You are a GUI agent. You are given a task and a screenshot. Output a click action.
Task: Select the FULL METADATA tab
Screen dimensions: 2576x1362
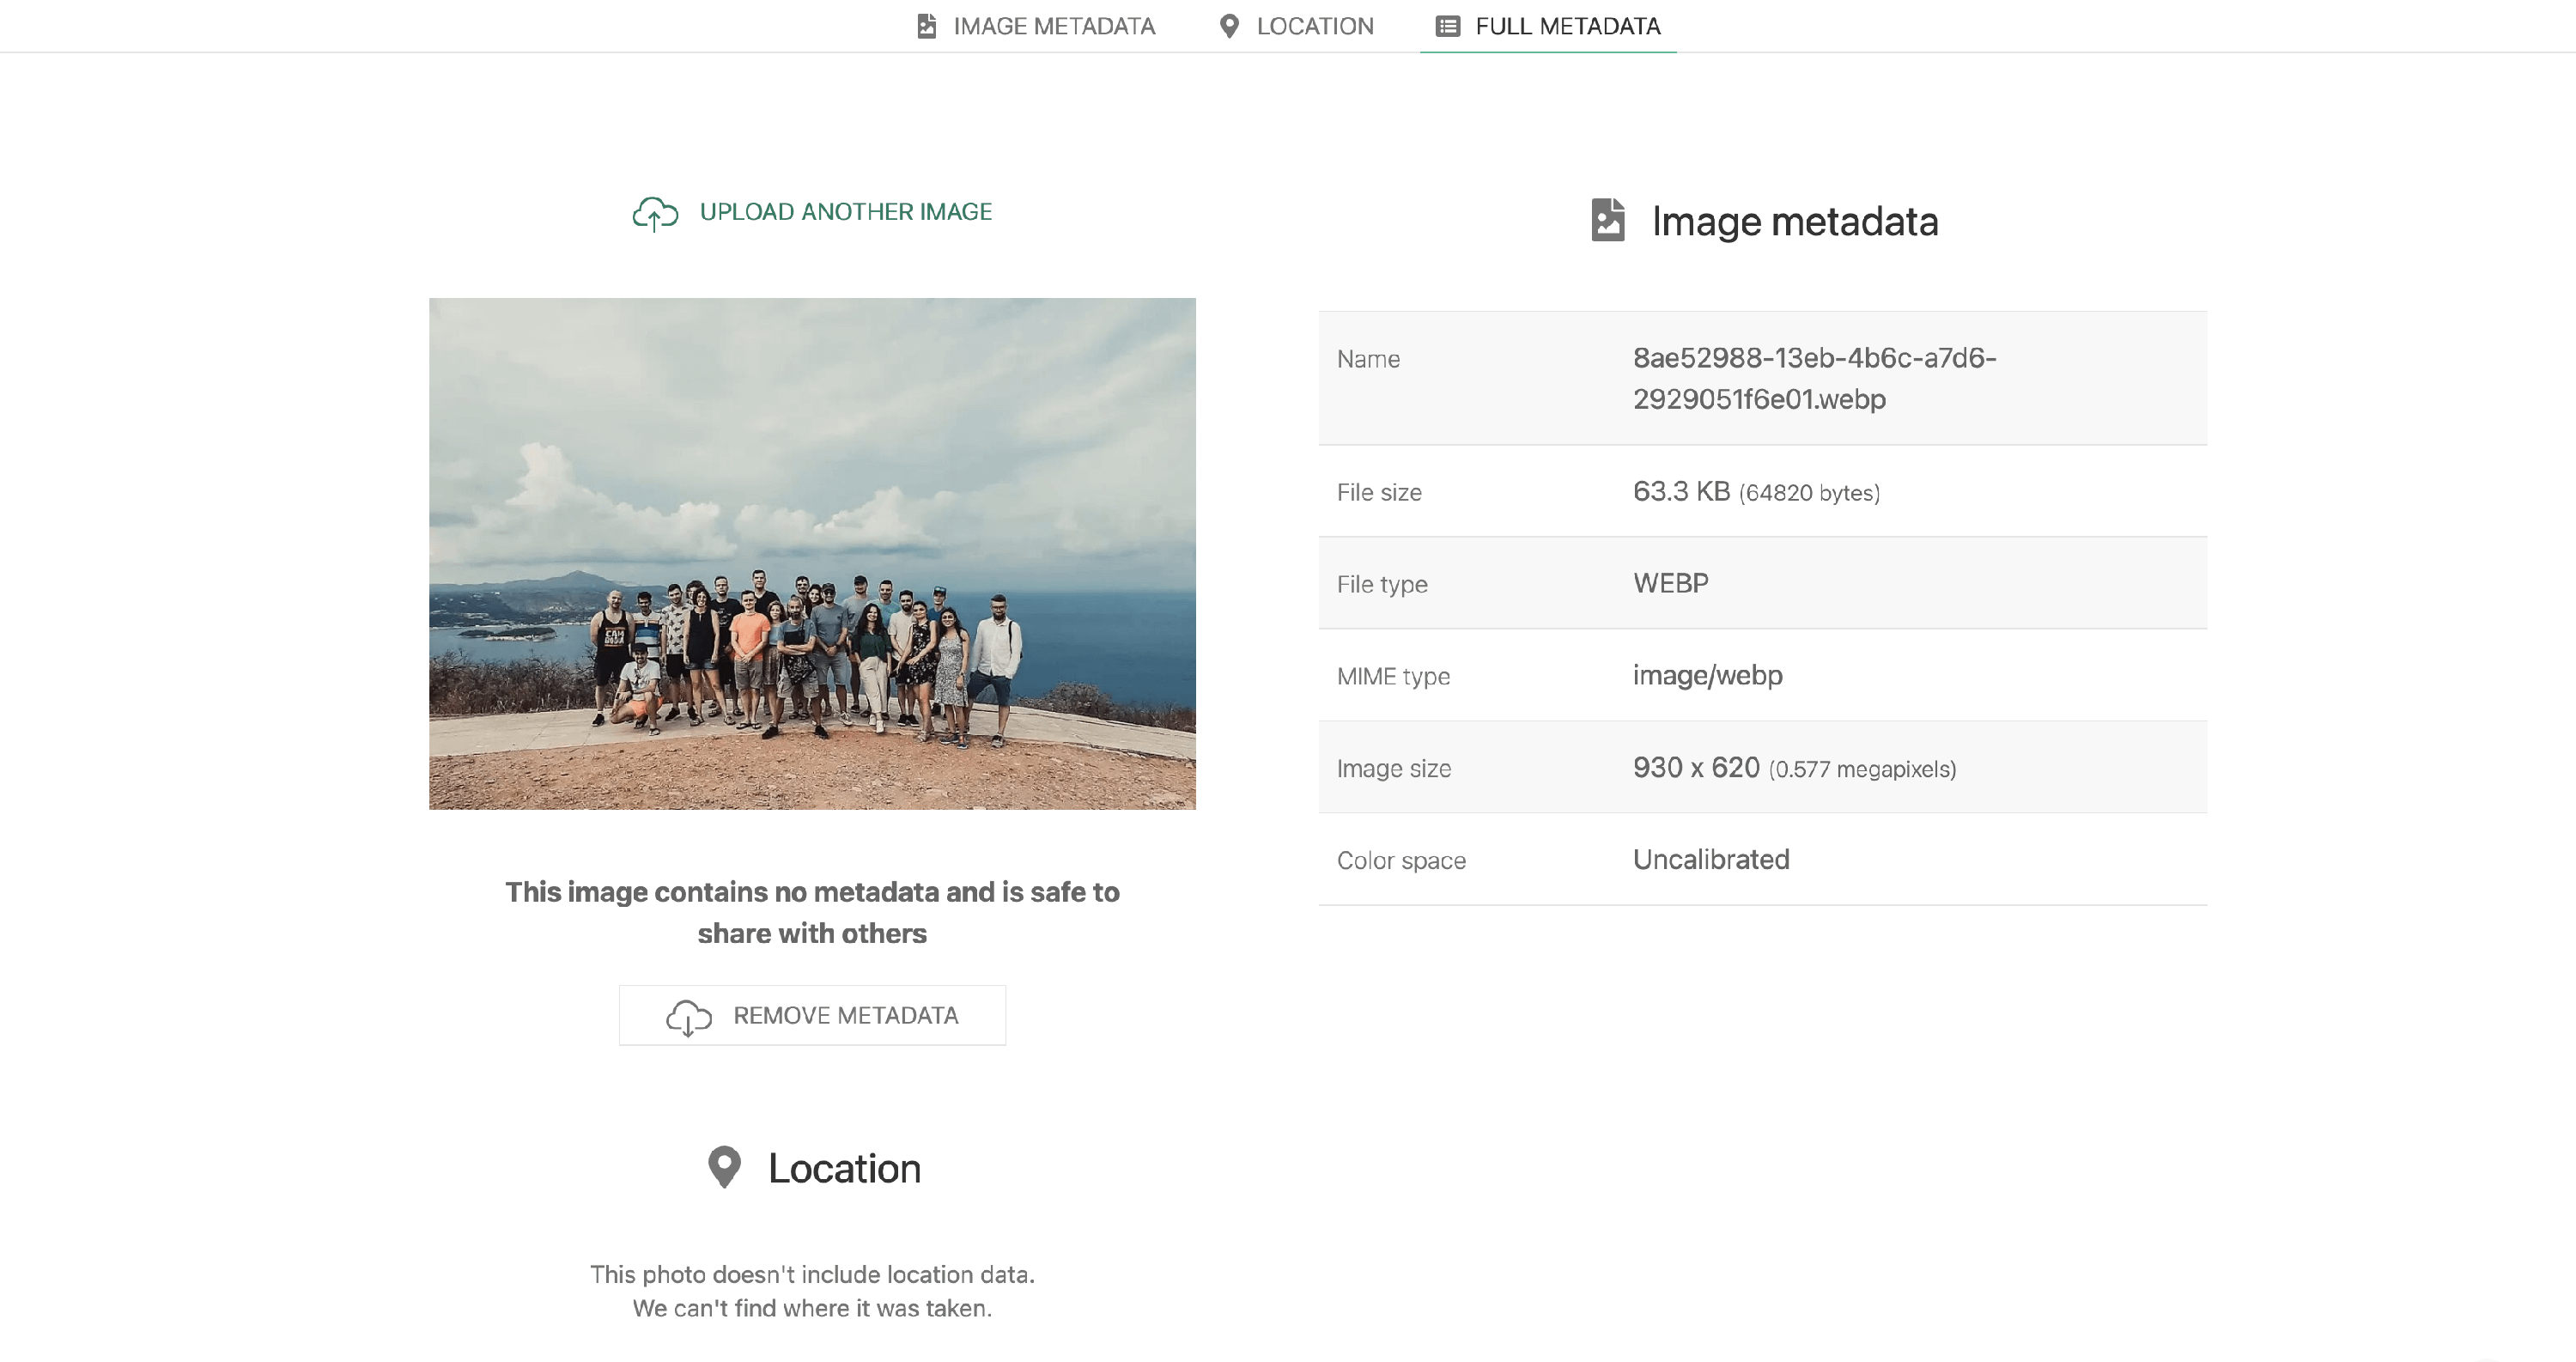click(x=1567, y=26)
